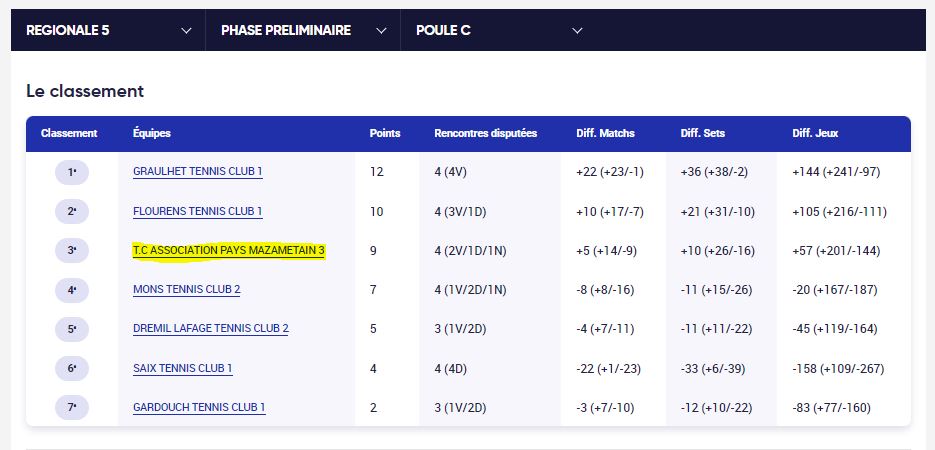Click the +57 (+201/-144) game difference

(x=836, y=251)
